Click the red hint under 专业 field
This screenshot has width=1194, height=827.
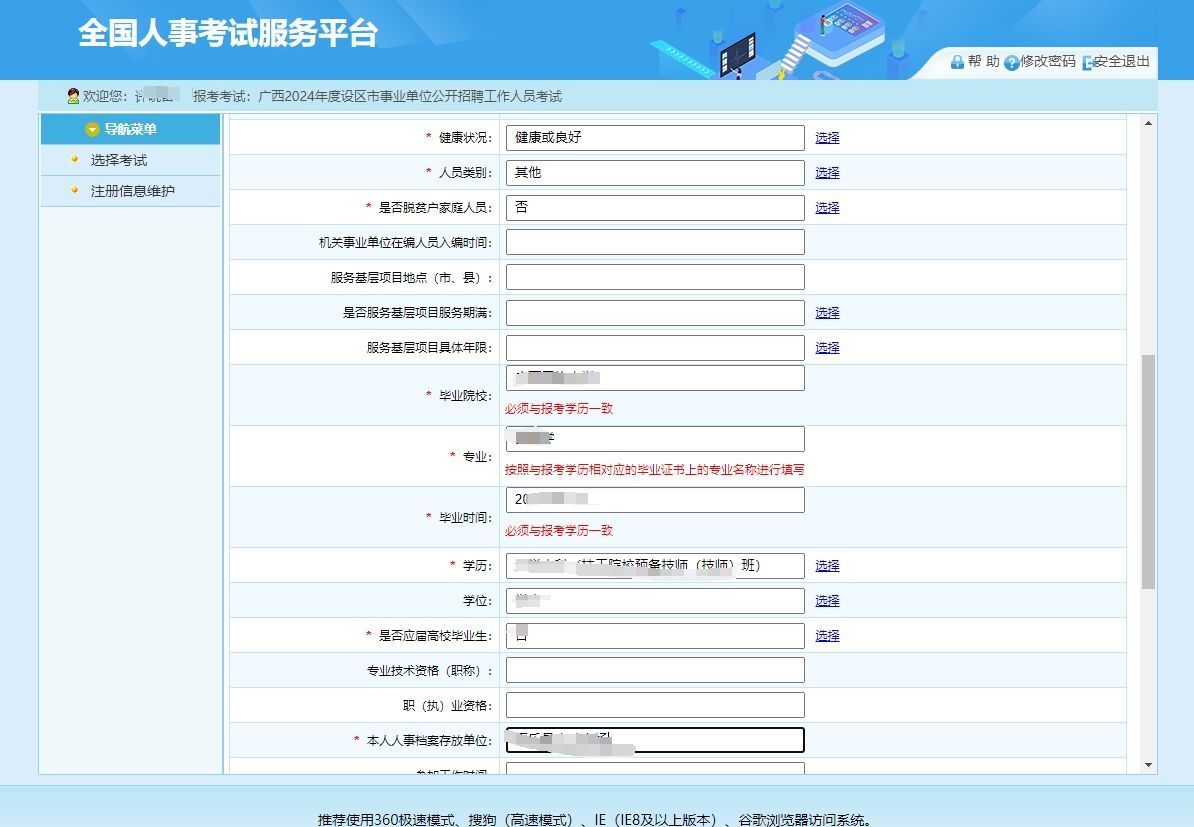click(x=655, y=470)
